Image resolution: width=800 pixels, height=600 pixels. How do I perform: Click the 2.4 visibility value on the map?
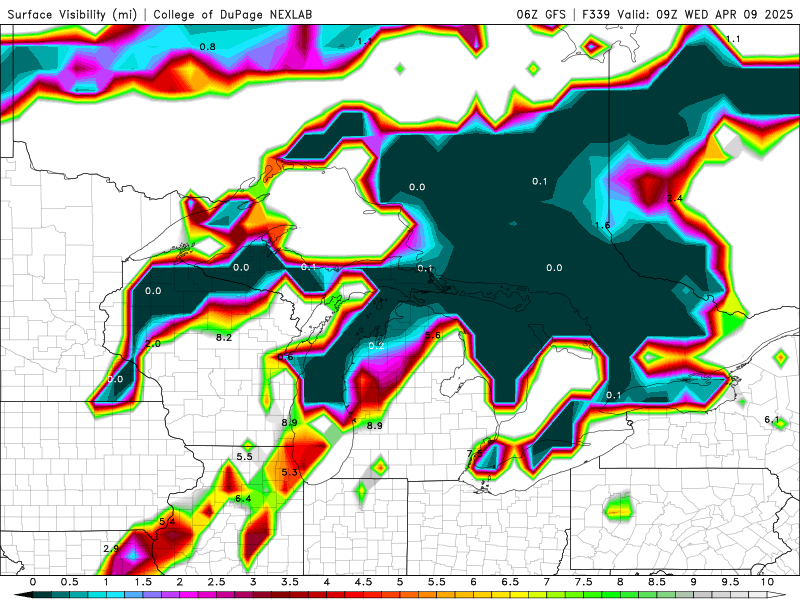coord(674,198)
